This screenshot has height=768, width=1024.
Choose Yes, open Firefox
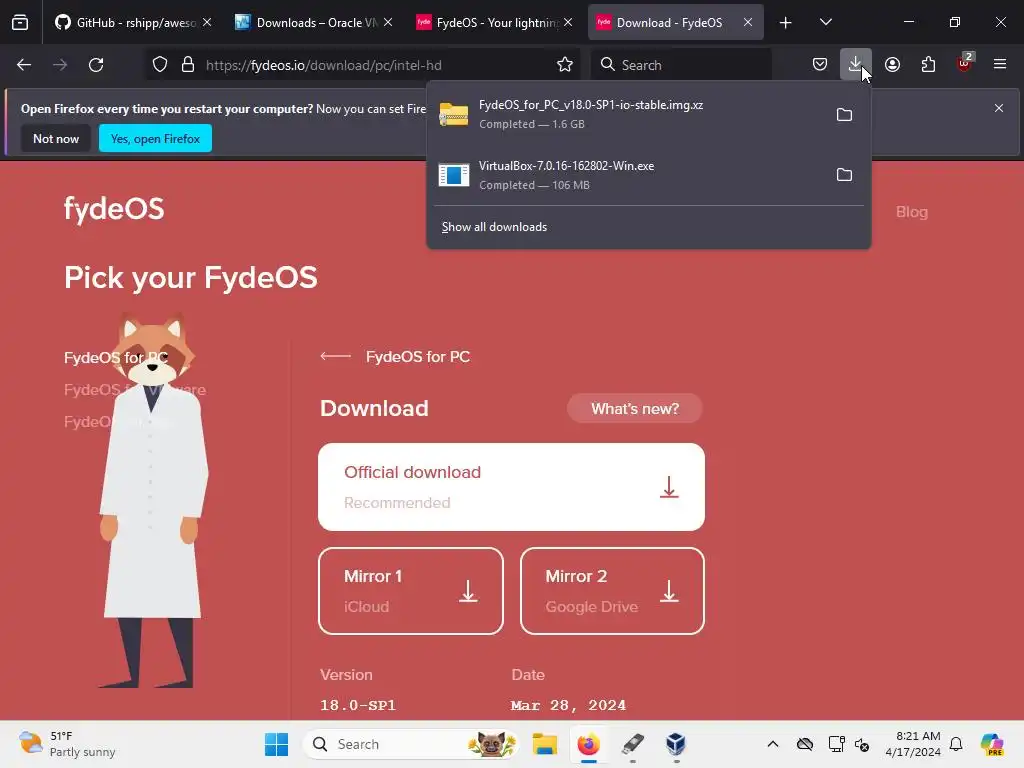coord(155,138)
